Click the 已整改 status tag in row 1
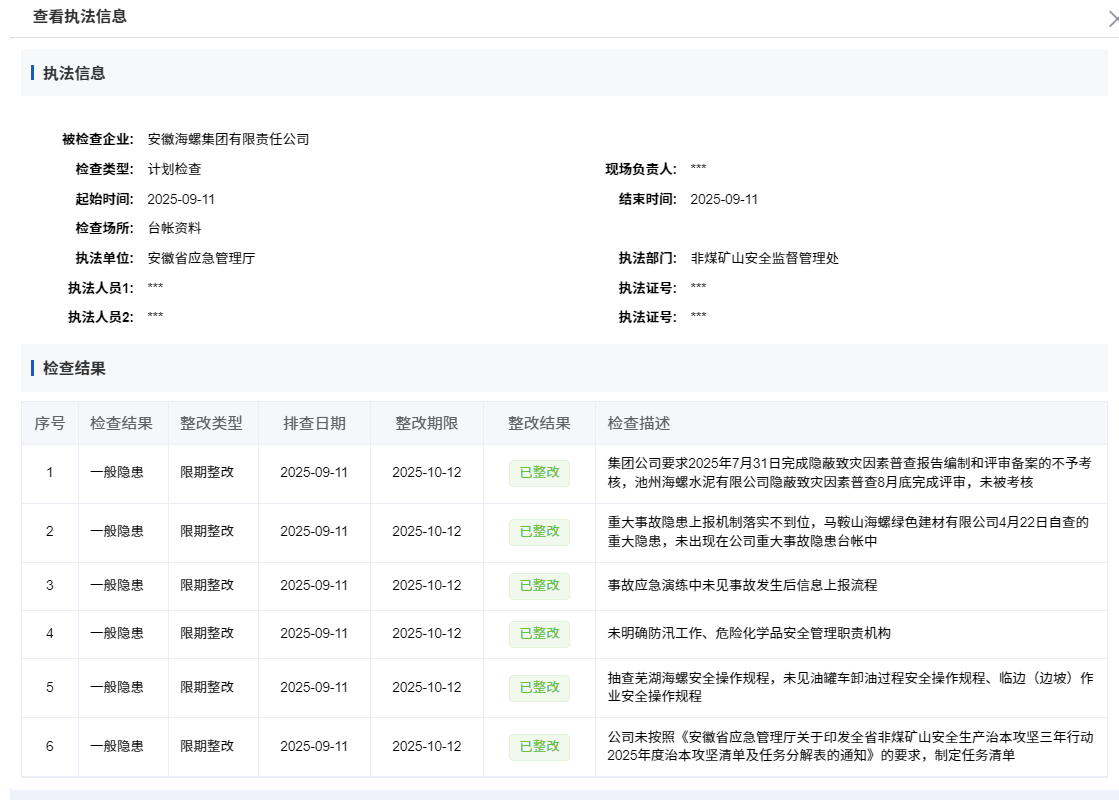This screenshot has width=1119, height=800. coord(540,473)
